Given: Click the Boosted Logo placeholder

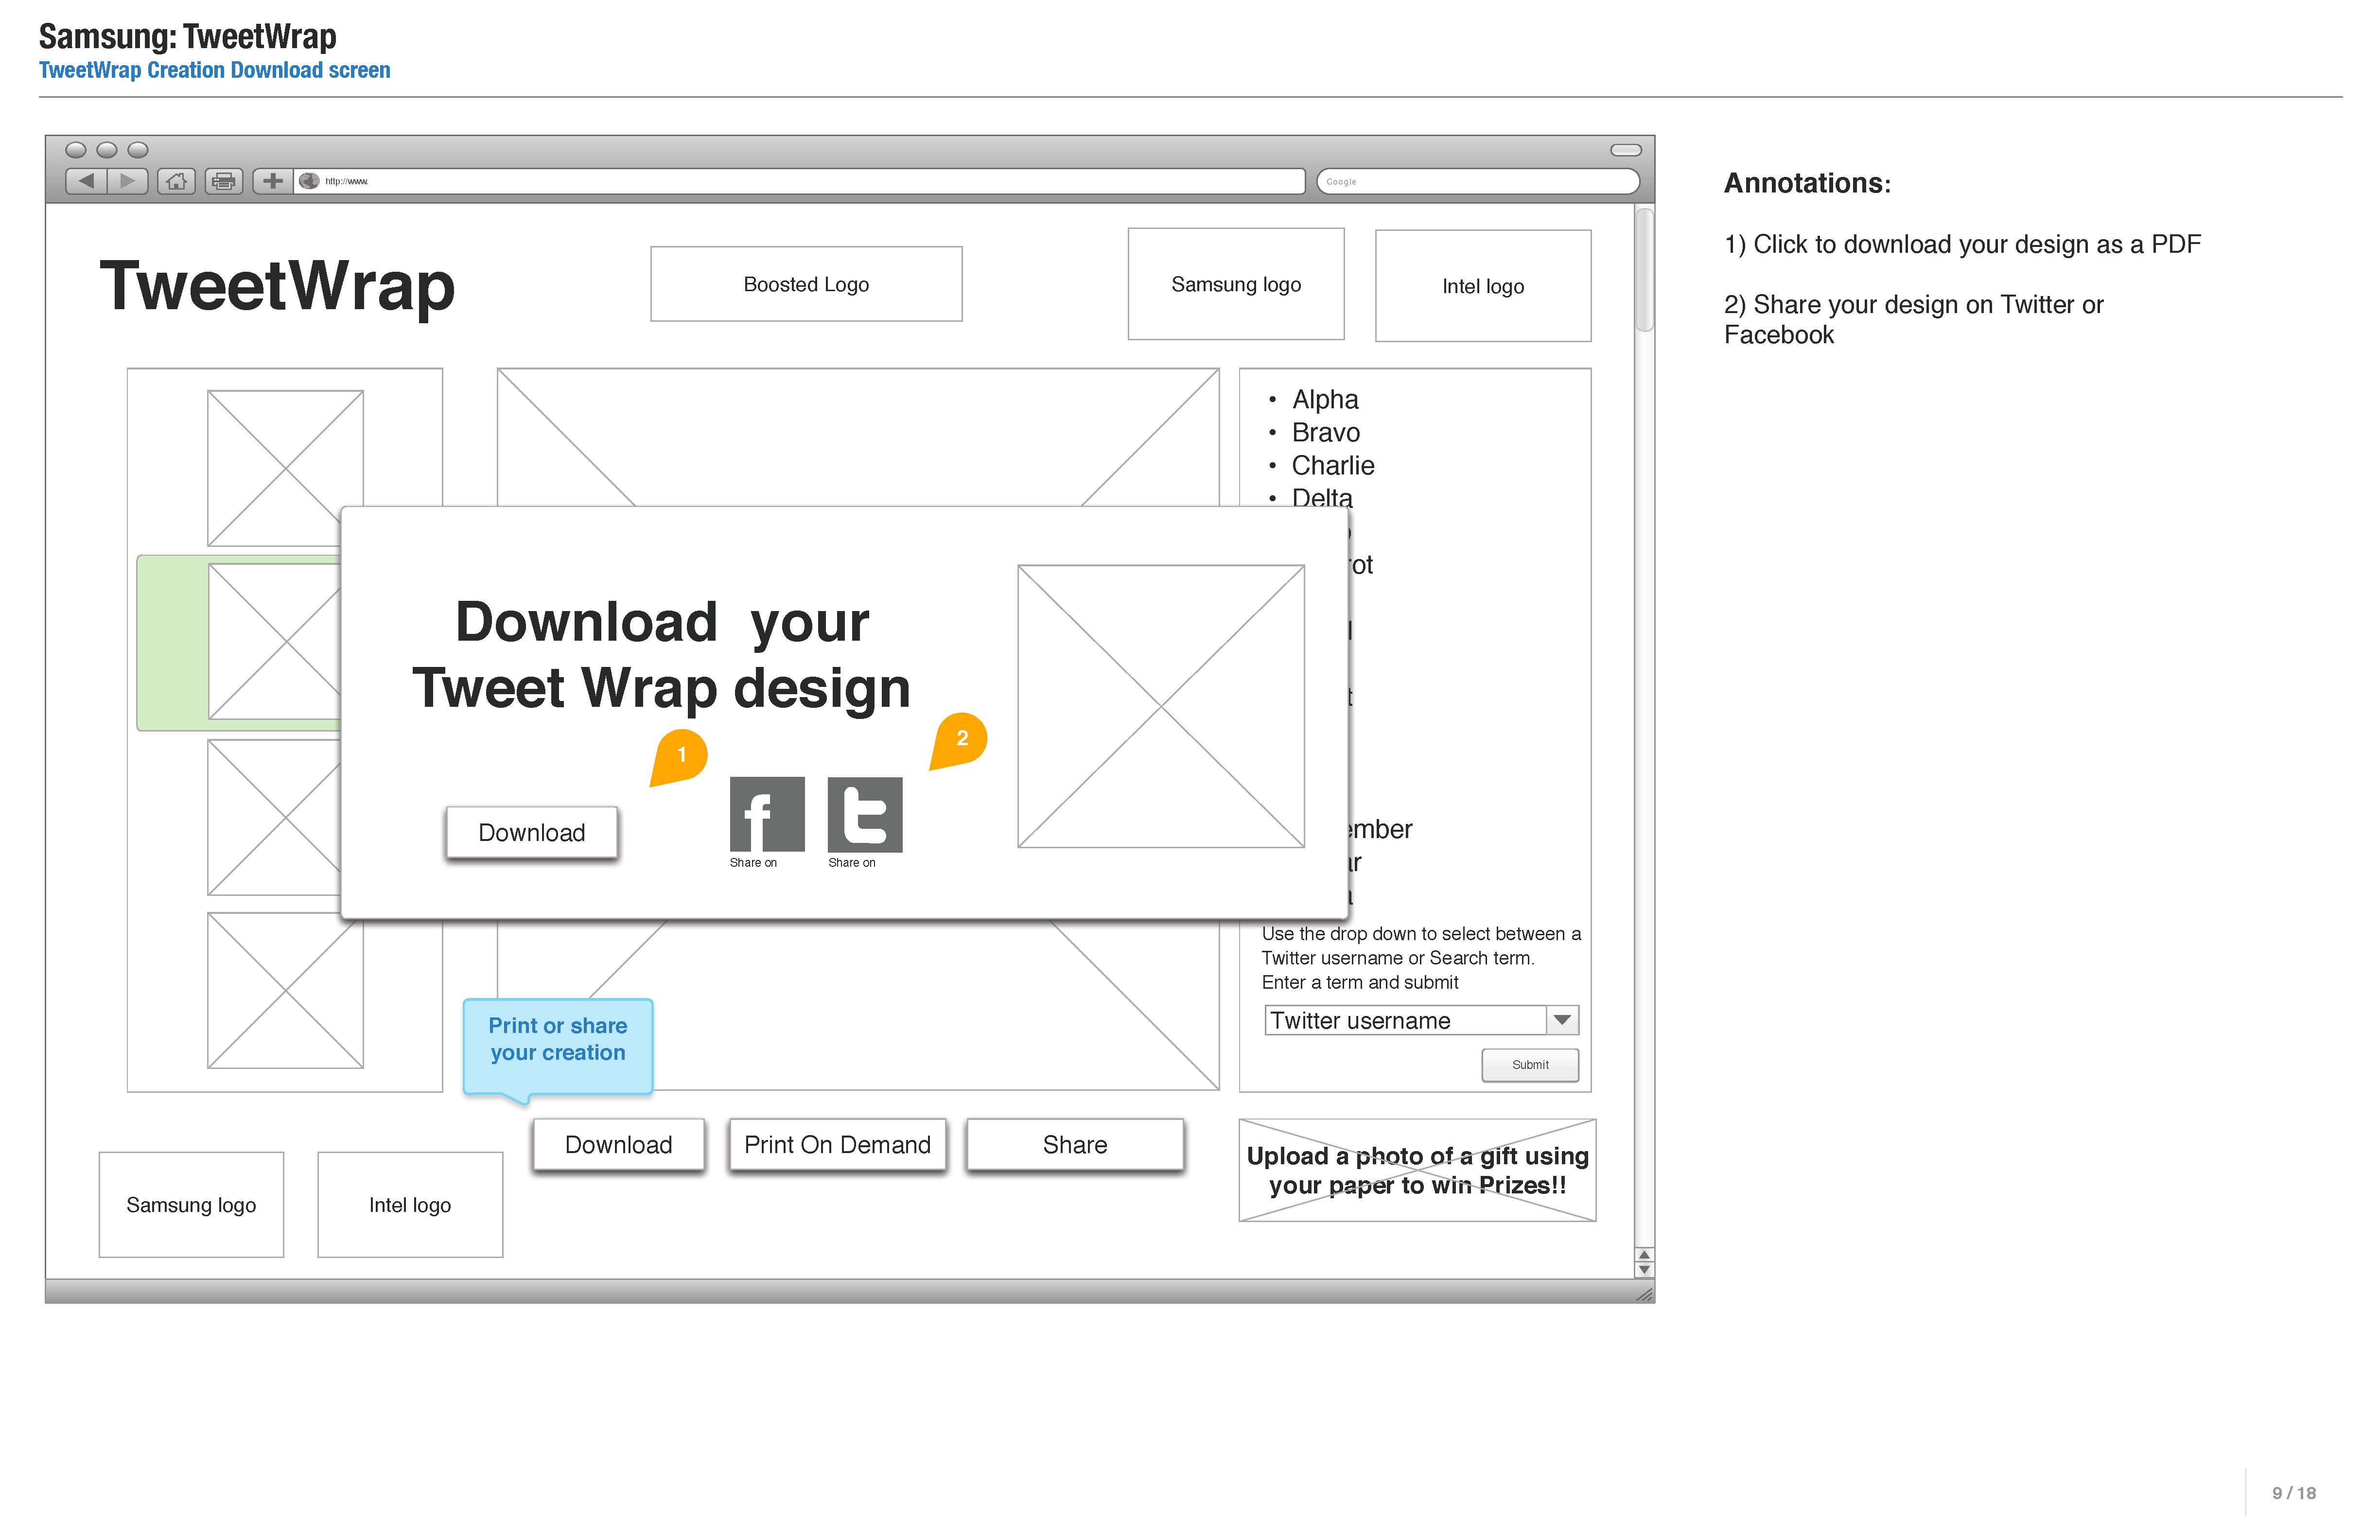Looking at the screenshot, I should (806, 284).
